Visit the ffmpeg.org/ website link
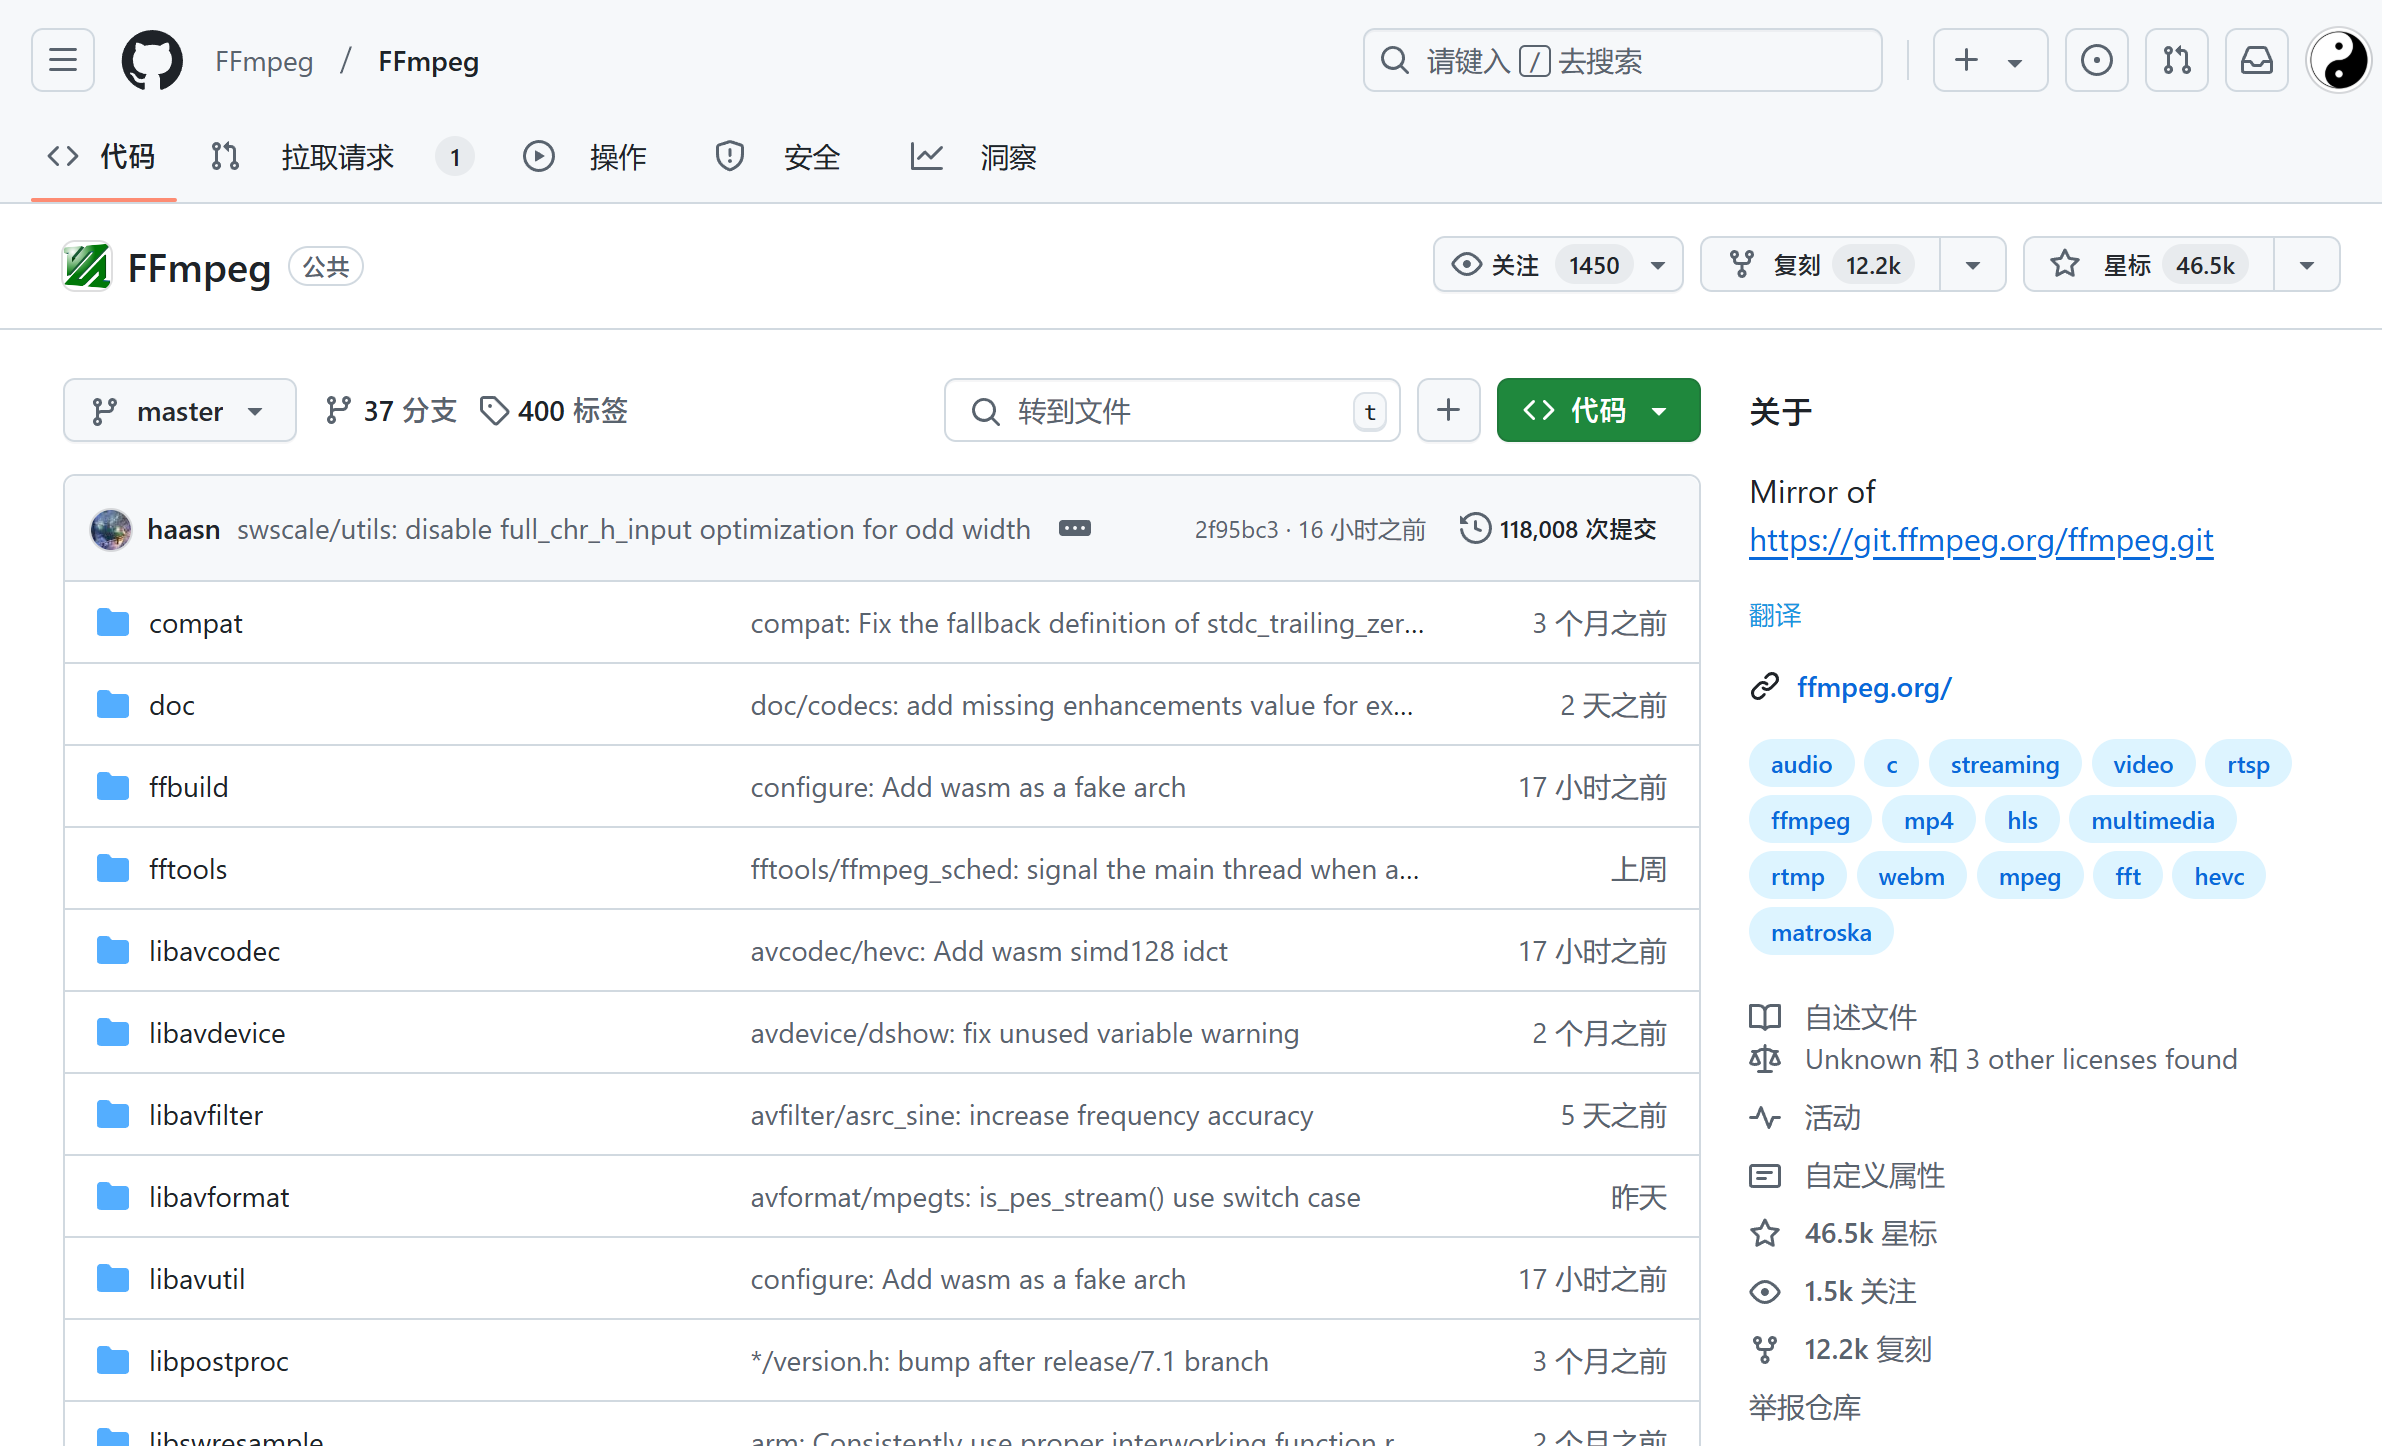 [x=1873, y=687]
